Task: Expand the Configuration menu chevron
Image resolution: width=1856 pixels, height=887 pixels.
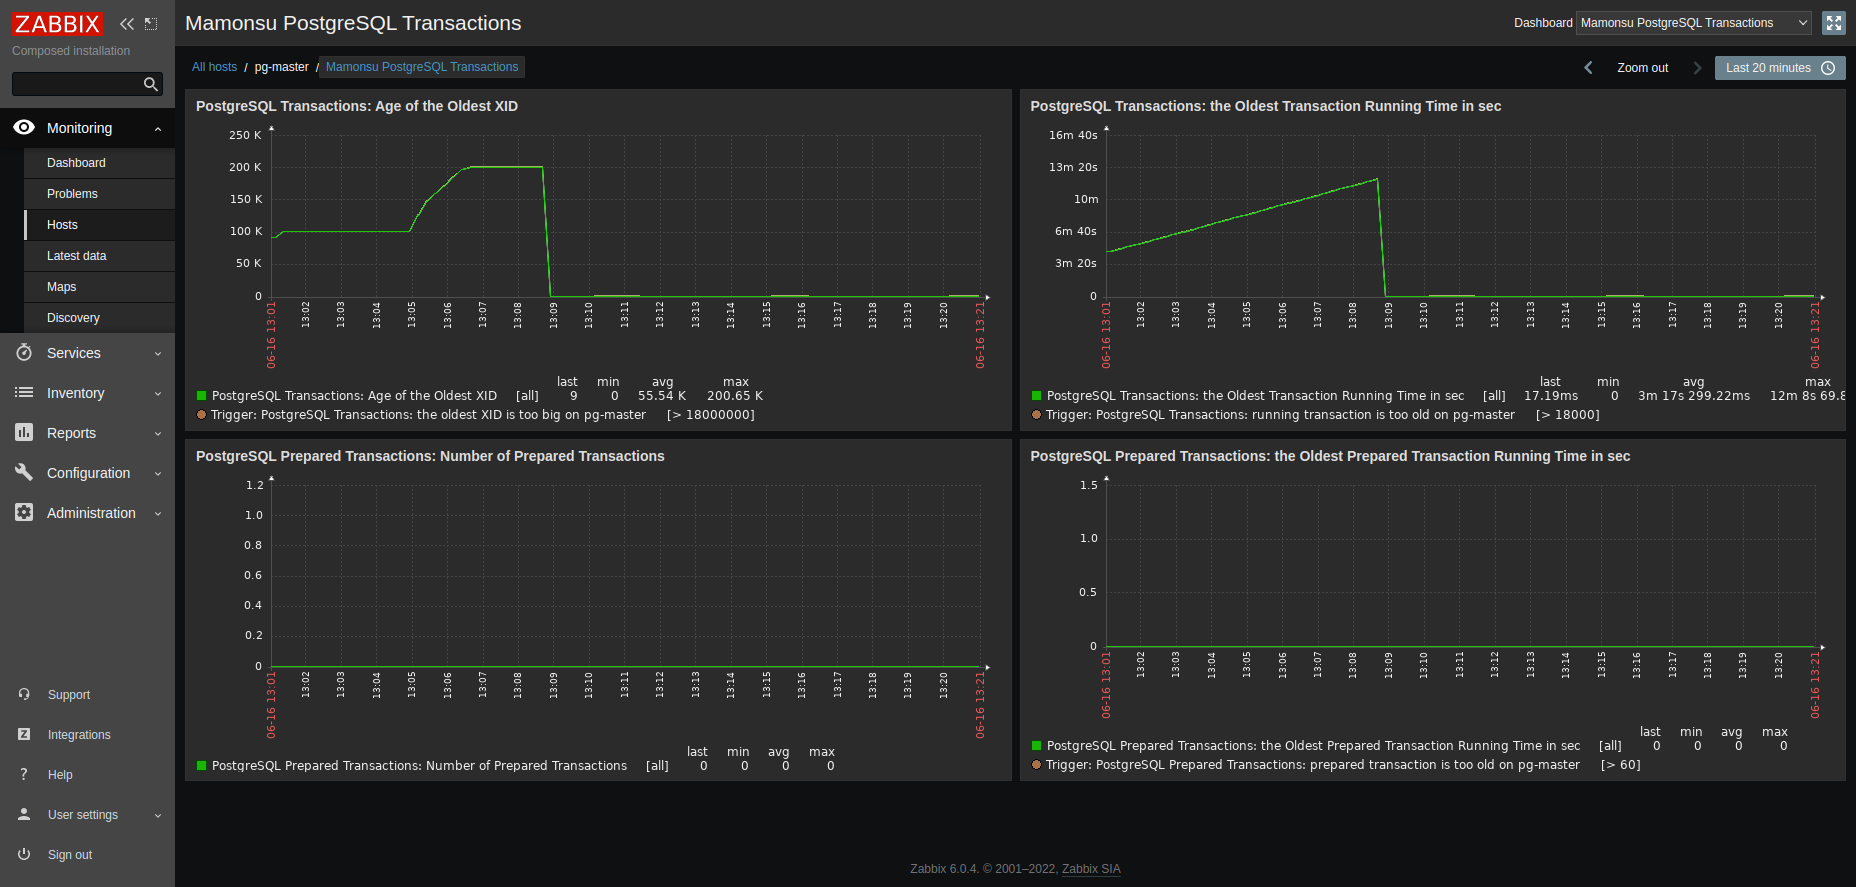Action: click(158, 474)
